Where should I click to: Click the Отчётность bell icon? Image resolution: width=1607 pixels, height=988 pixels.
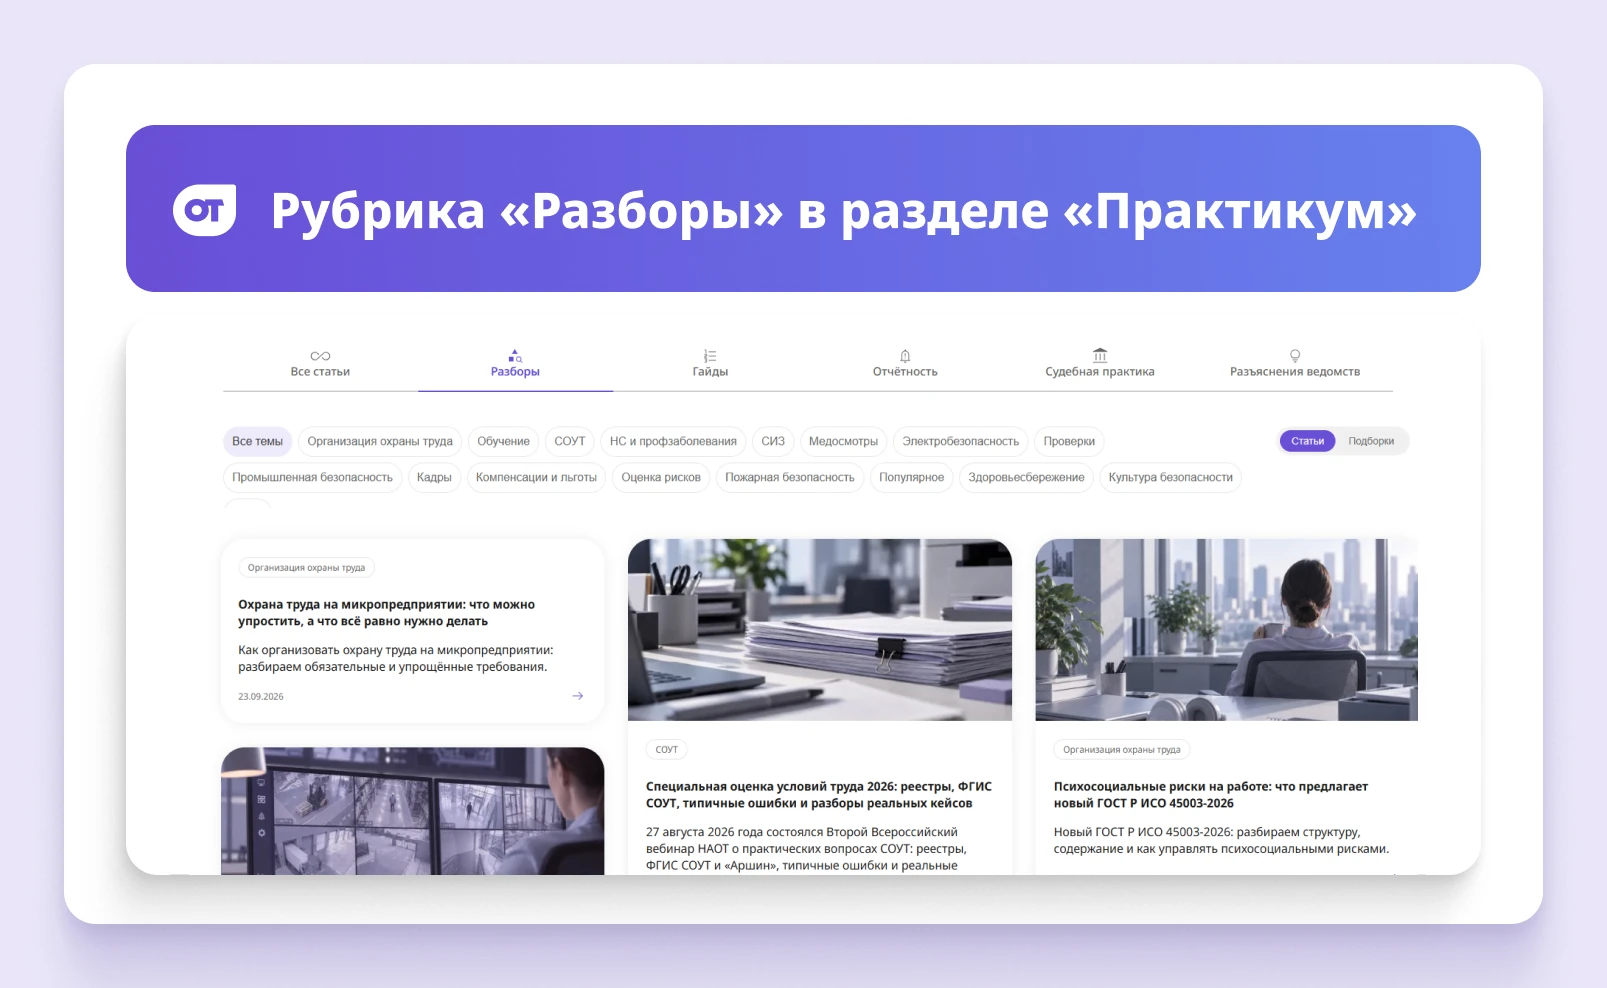(x=905, y=356)
